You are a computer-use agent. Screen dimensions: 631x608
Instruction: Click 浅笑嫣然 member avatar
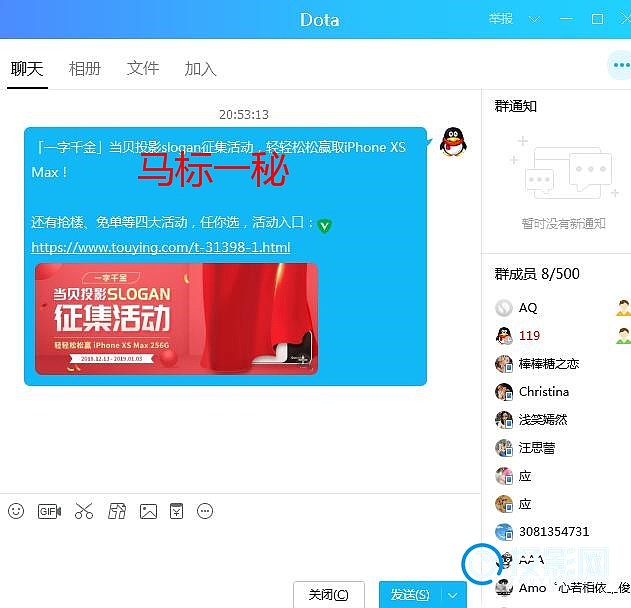tap(504, 420)
